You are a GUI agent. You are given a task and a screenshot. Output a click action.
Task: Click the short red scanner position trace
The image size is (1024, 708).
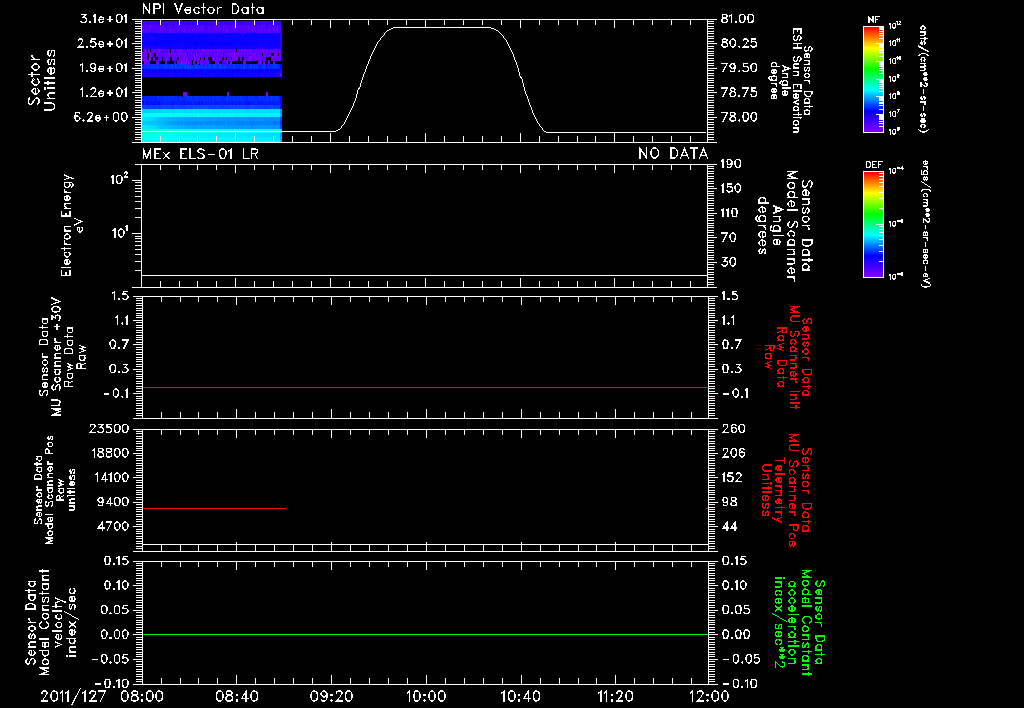pos(214,508)
